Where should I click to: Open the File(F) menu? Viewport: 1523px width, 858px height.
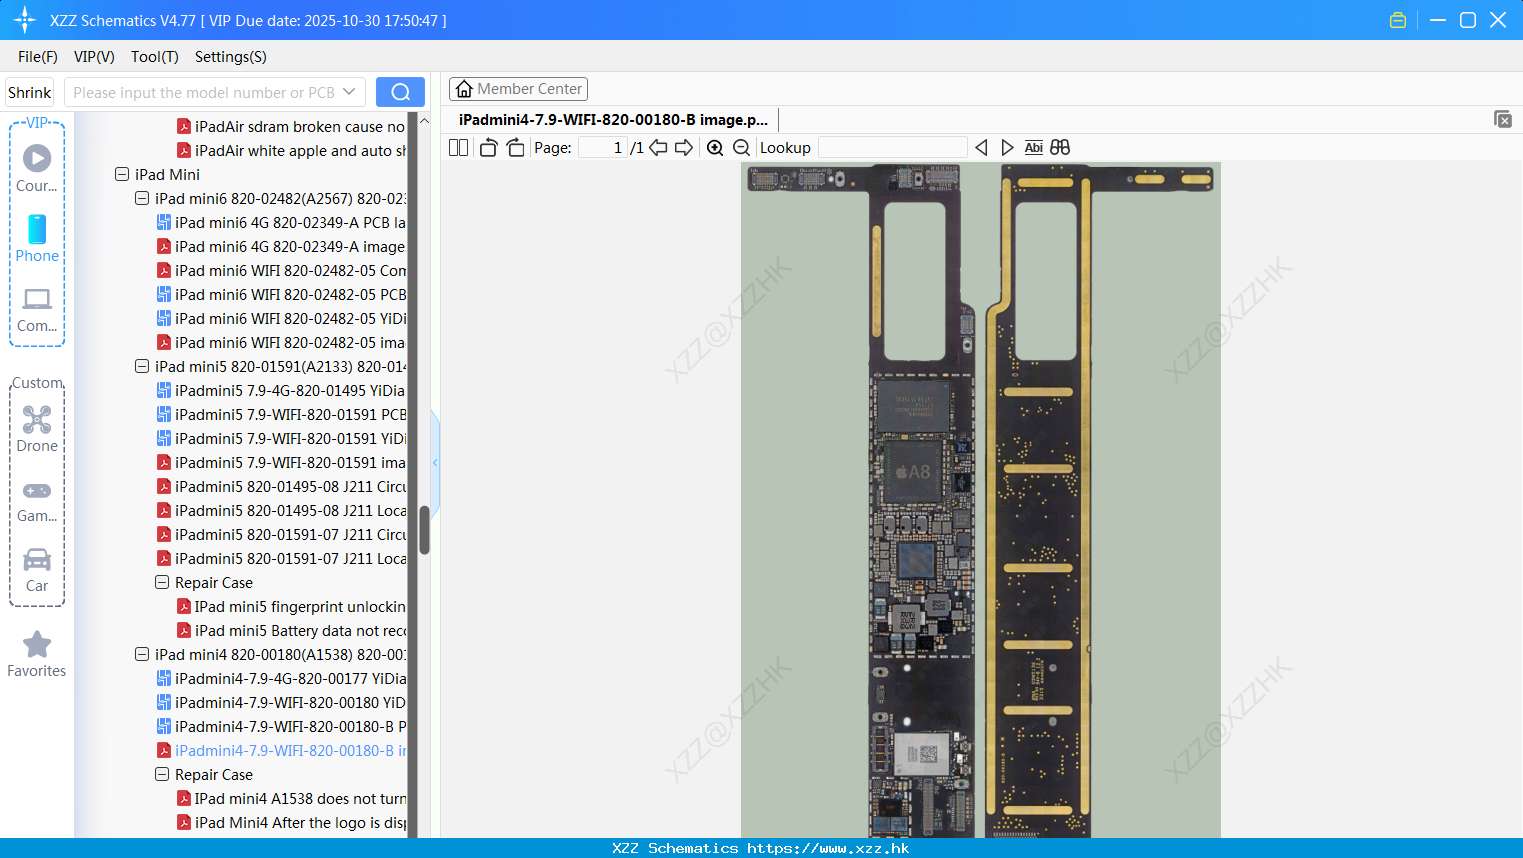[37, 57]
